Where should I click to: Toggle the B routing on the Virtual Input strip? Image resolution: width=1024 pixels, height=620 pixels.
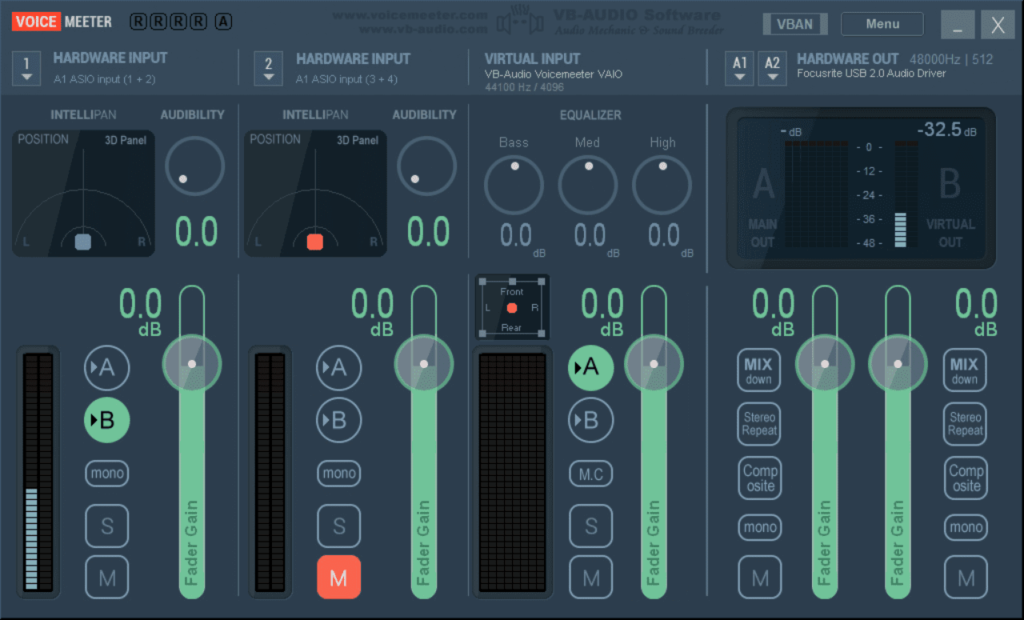(590, 419)
